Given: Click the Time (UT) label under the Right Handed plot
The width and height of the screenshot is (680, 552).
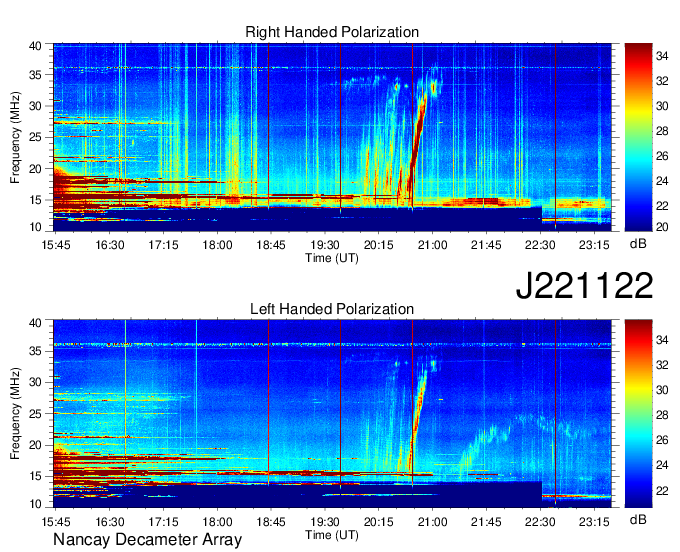Looking at the screenshot, I should pos(332,258).
